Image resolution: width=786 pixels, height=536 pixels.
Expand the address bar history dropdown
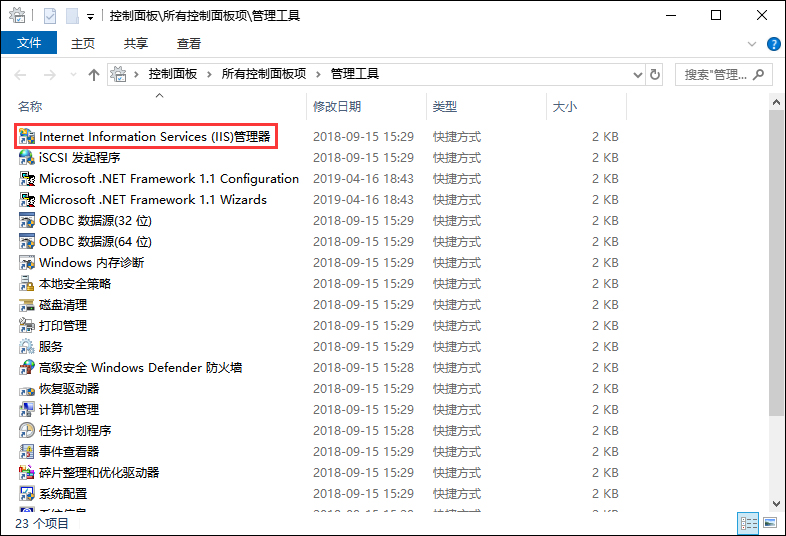[638, 75]
